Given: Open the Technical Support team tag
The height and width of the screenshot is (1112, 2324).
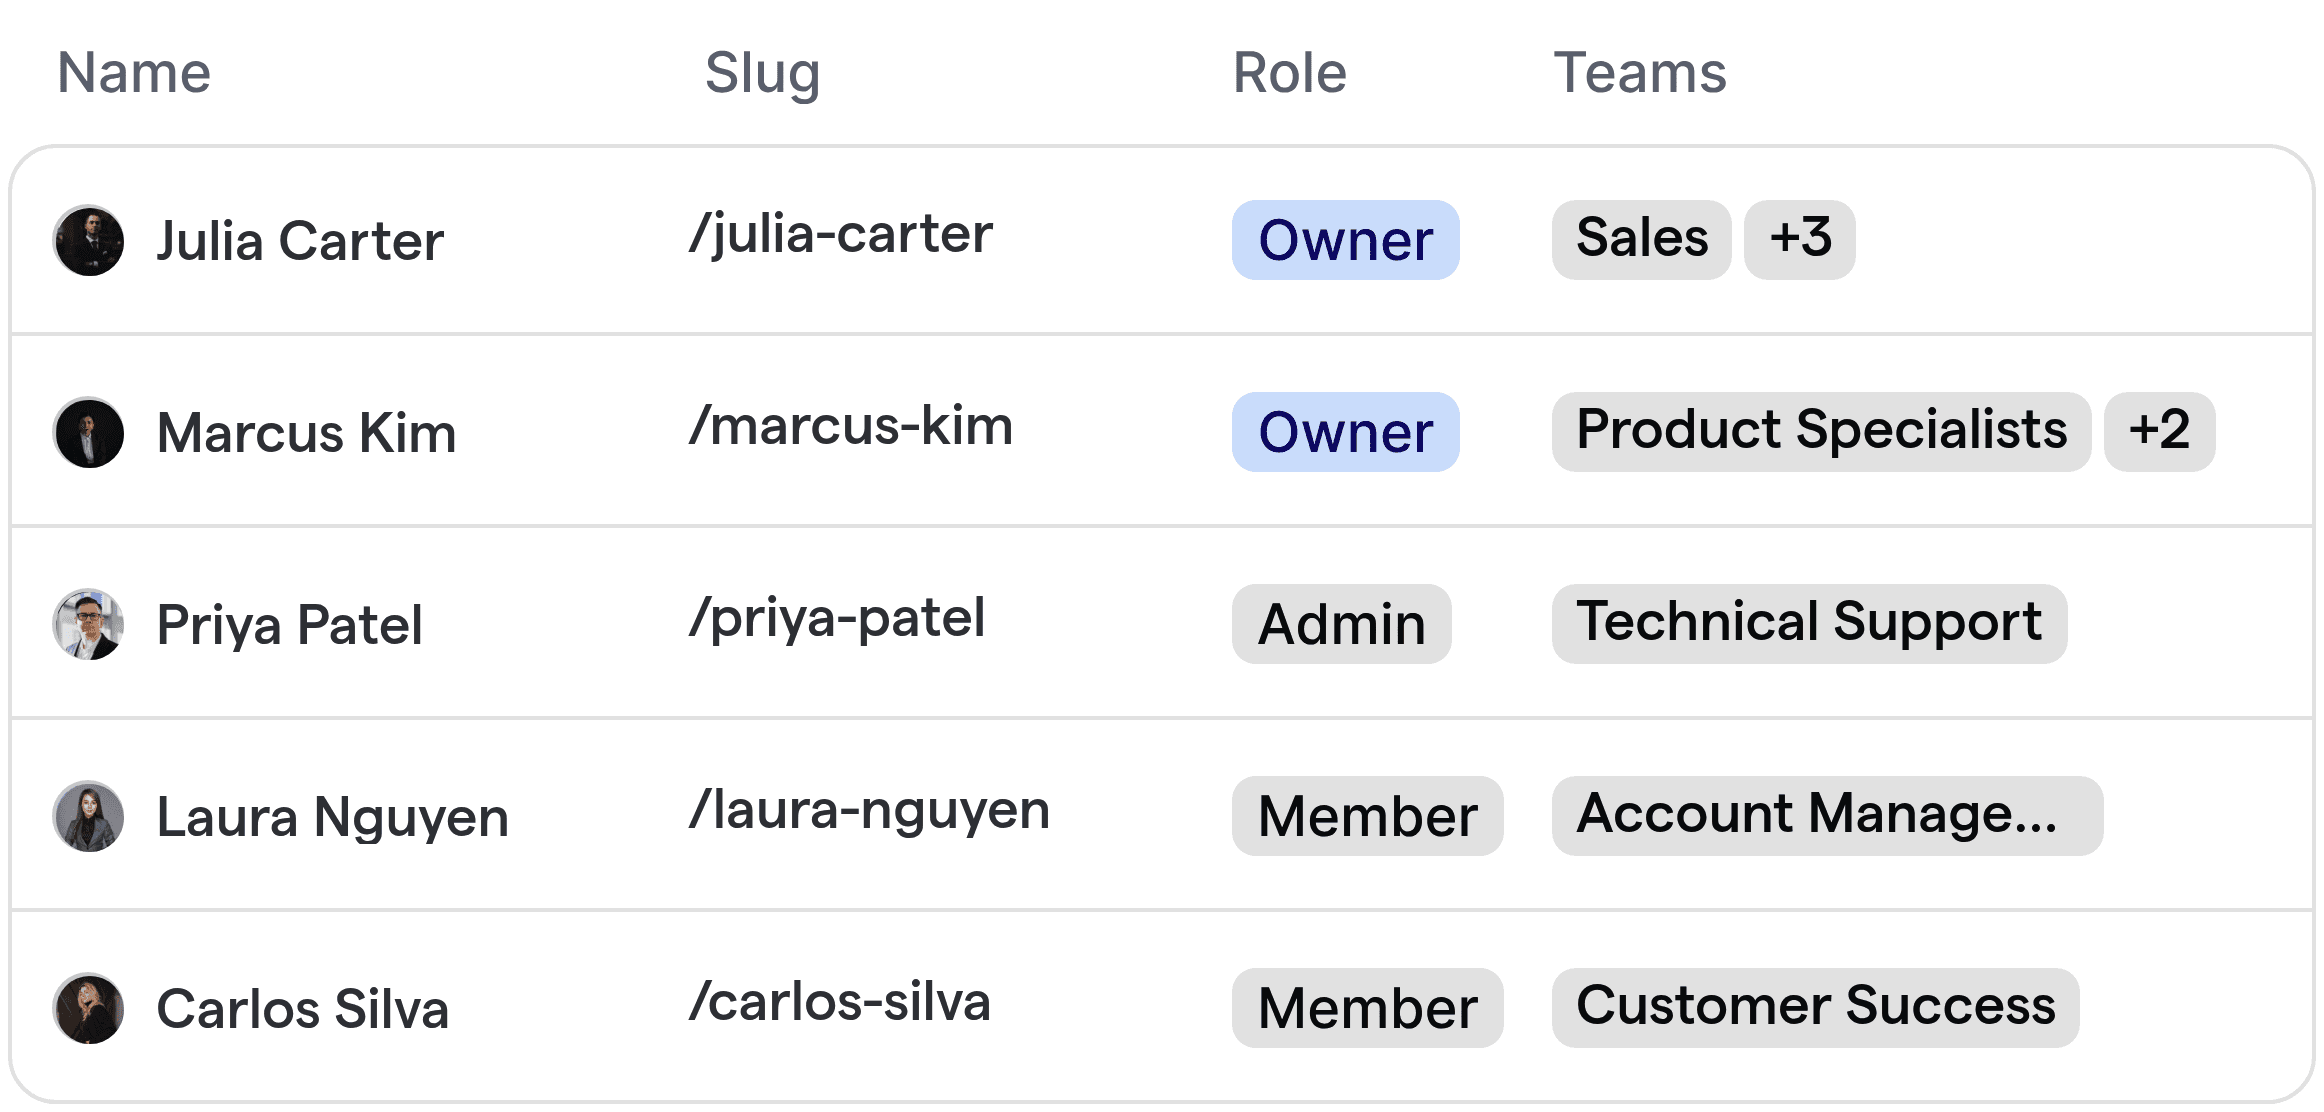Looking at the screenshot, I should (x=1809, y=623).
